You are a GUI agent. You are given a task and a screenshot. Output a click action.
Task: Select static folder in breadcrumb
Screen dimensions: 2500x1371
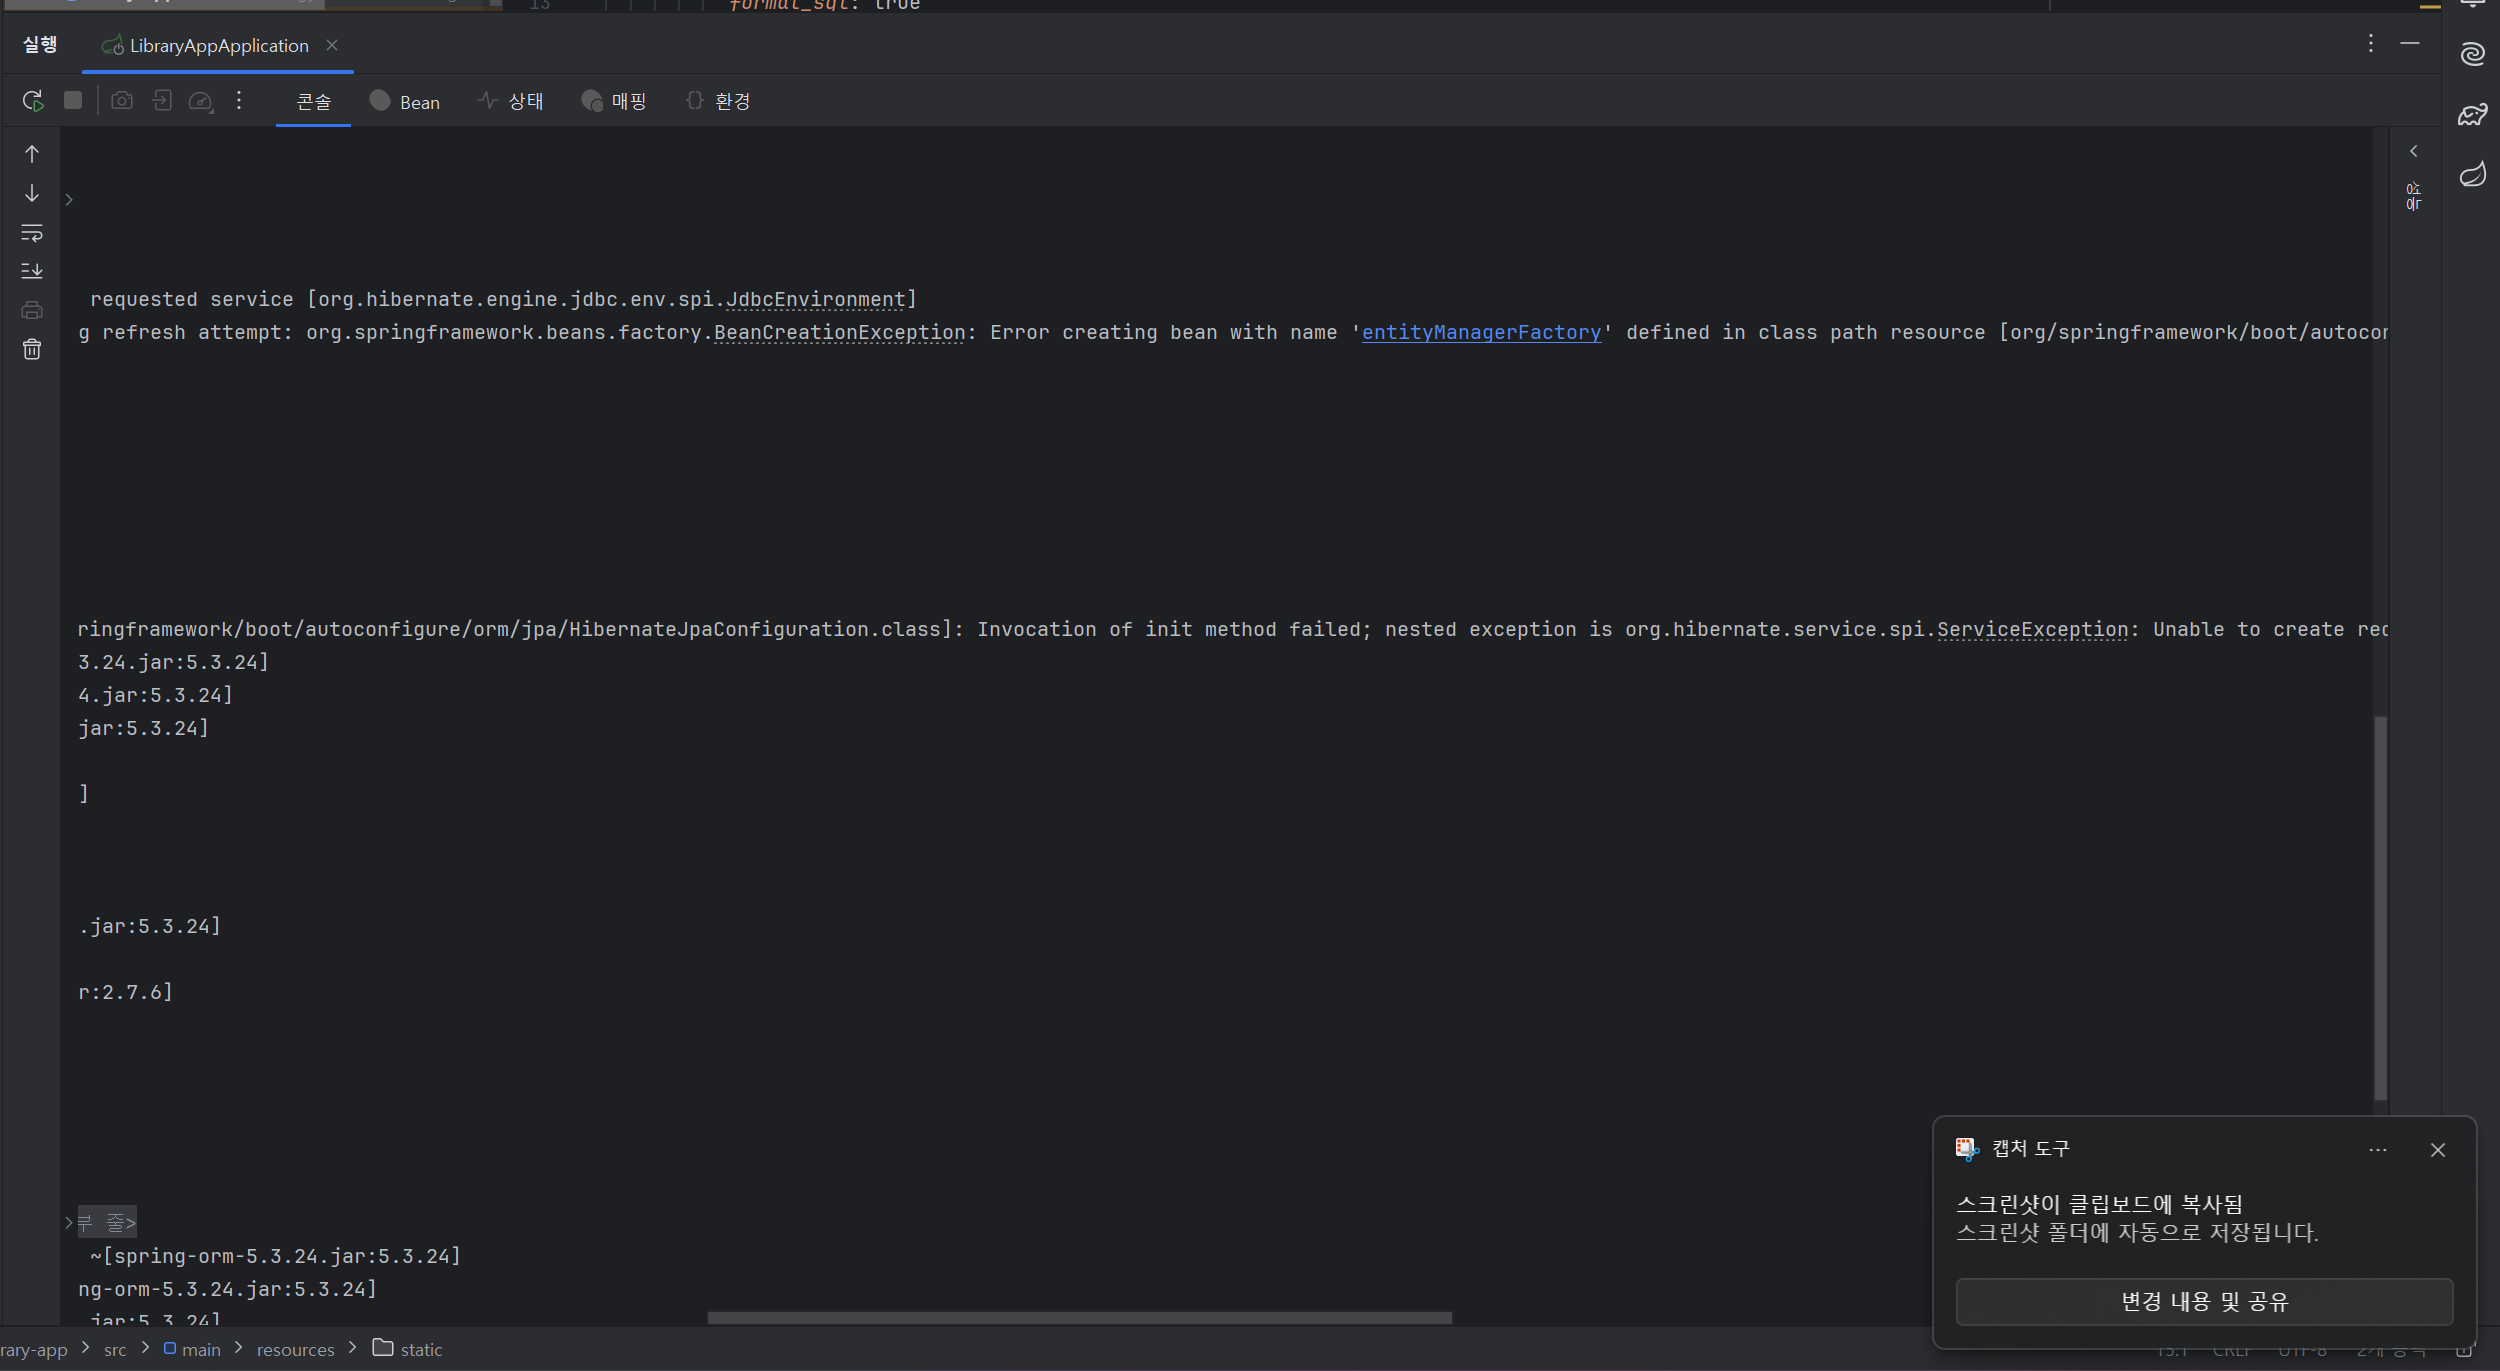(408, 1349)
